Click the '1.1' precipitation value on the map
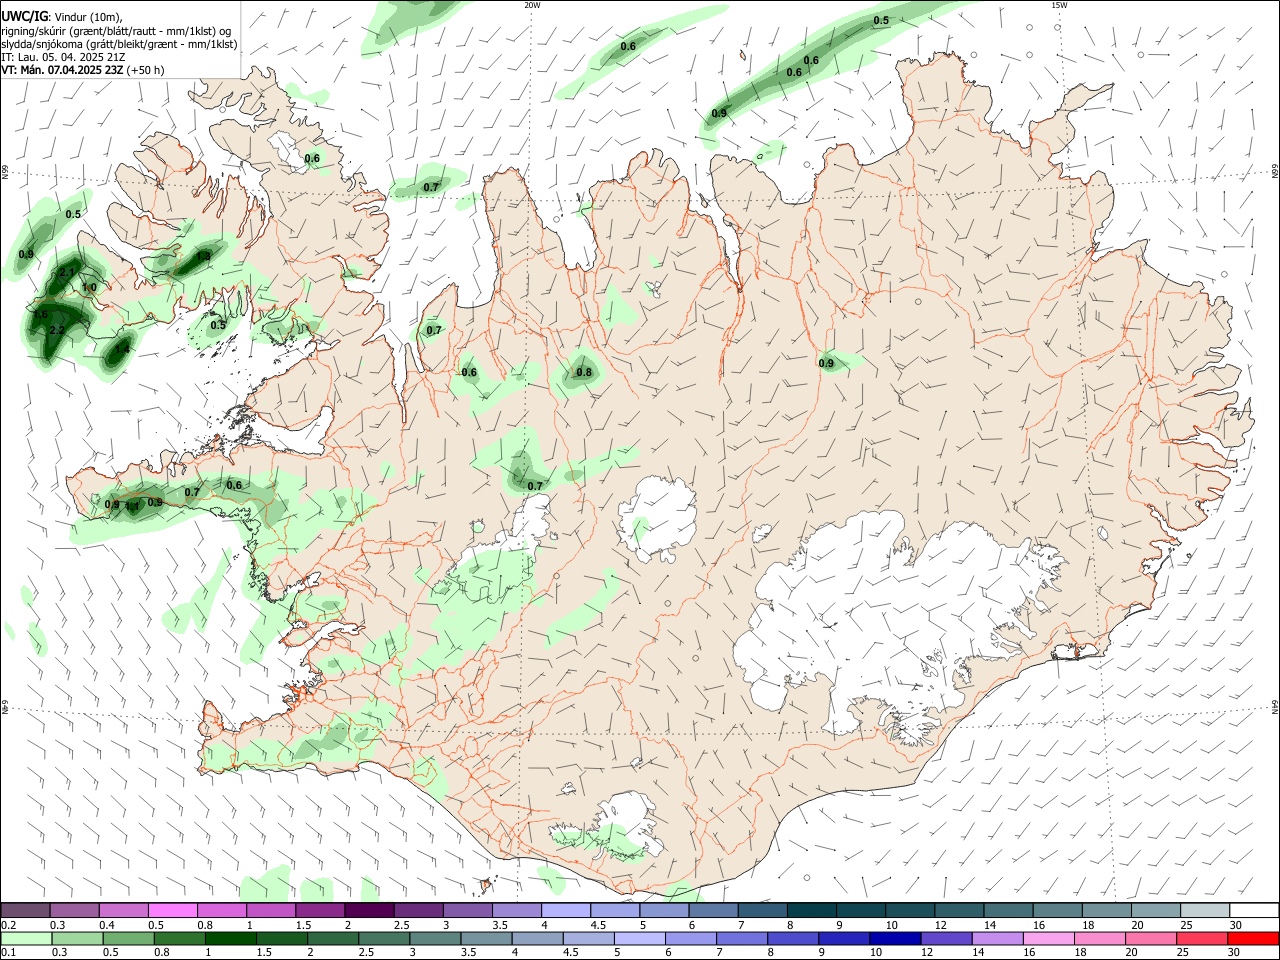The height and width of the screenshot is (960, 1280). tap(132, 506)
